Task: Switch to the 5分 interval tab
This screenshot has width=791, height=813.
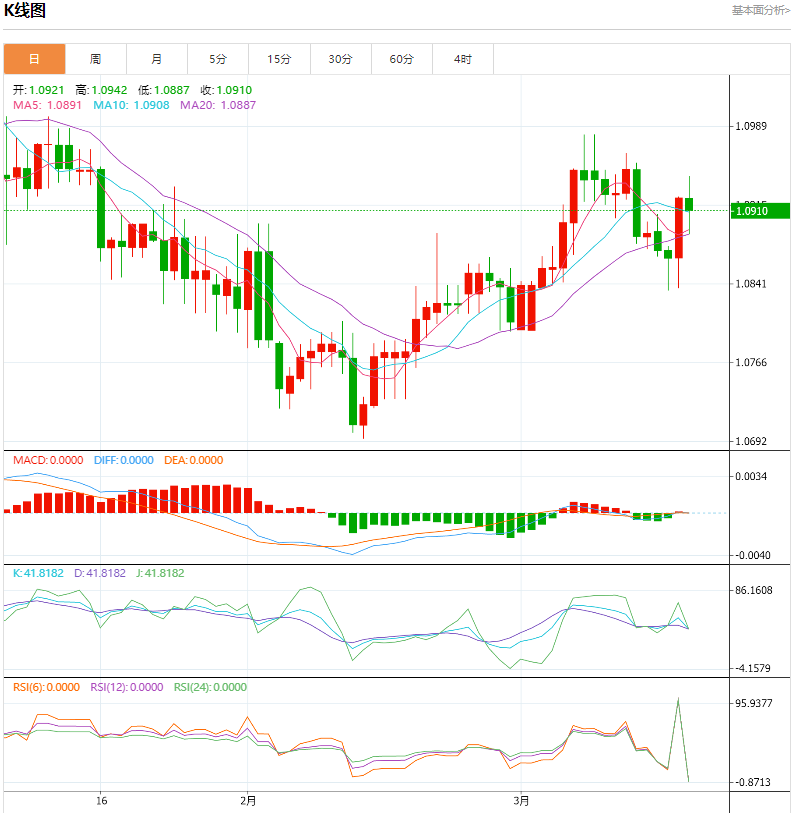Action: tap(218, 59)
